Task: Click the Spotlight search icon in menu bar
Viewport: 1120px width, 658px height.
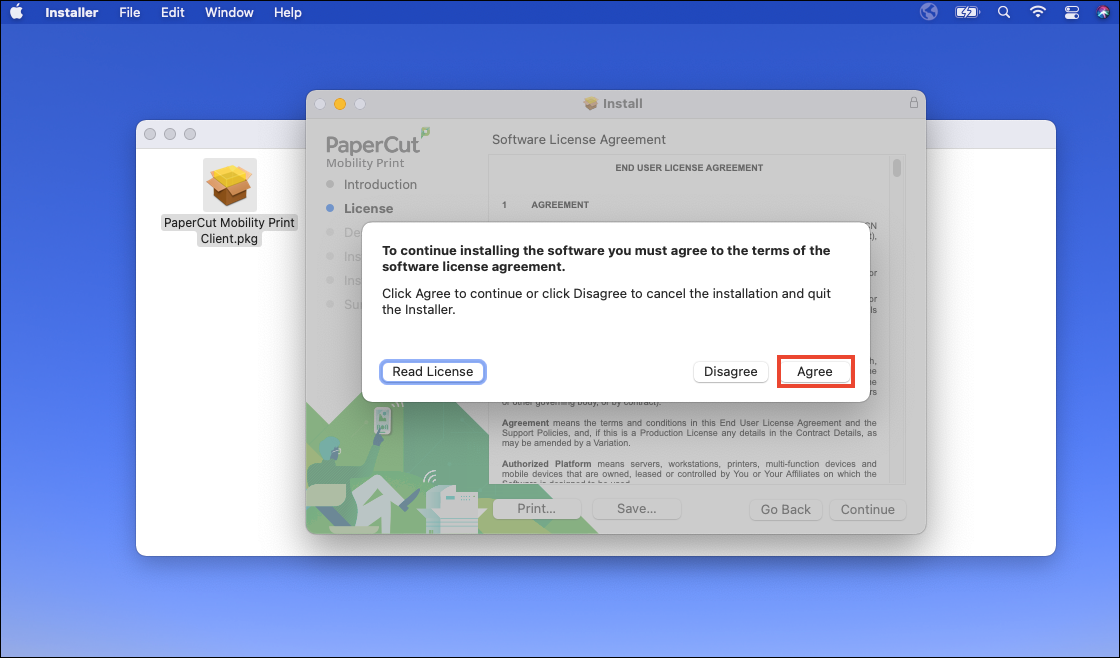Action: 1003,12
